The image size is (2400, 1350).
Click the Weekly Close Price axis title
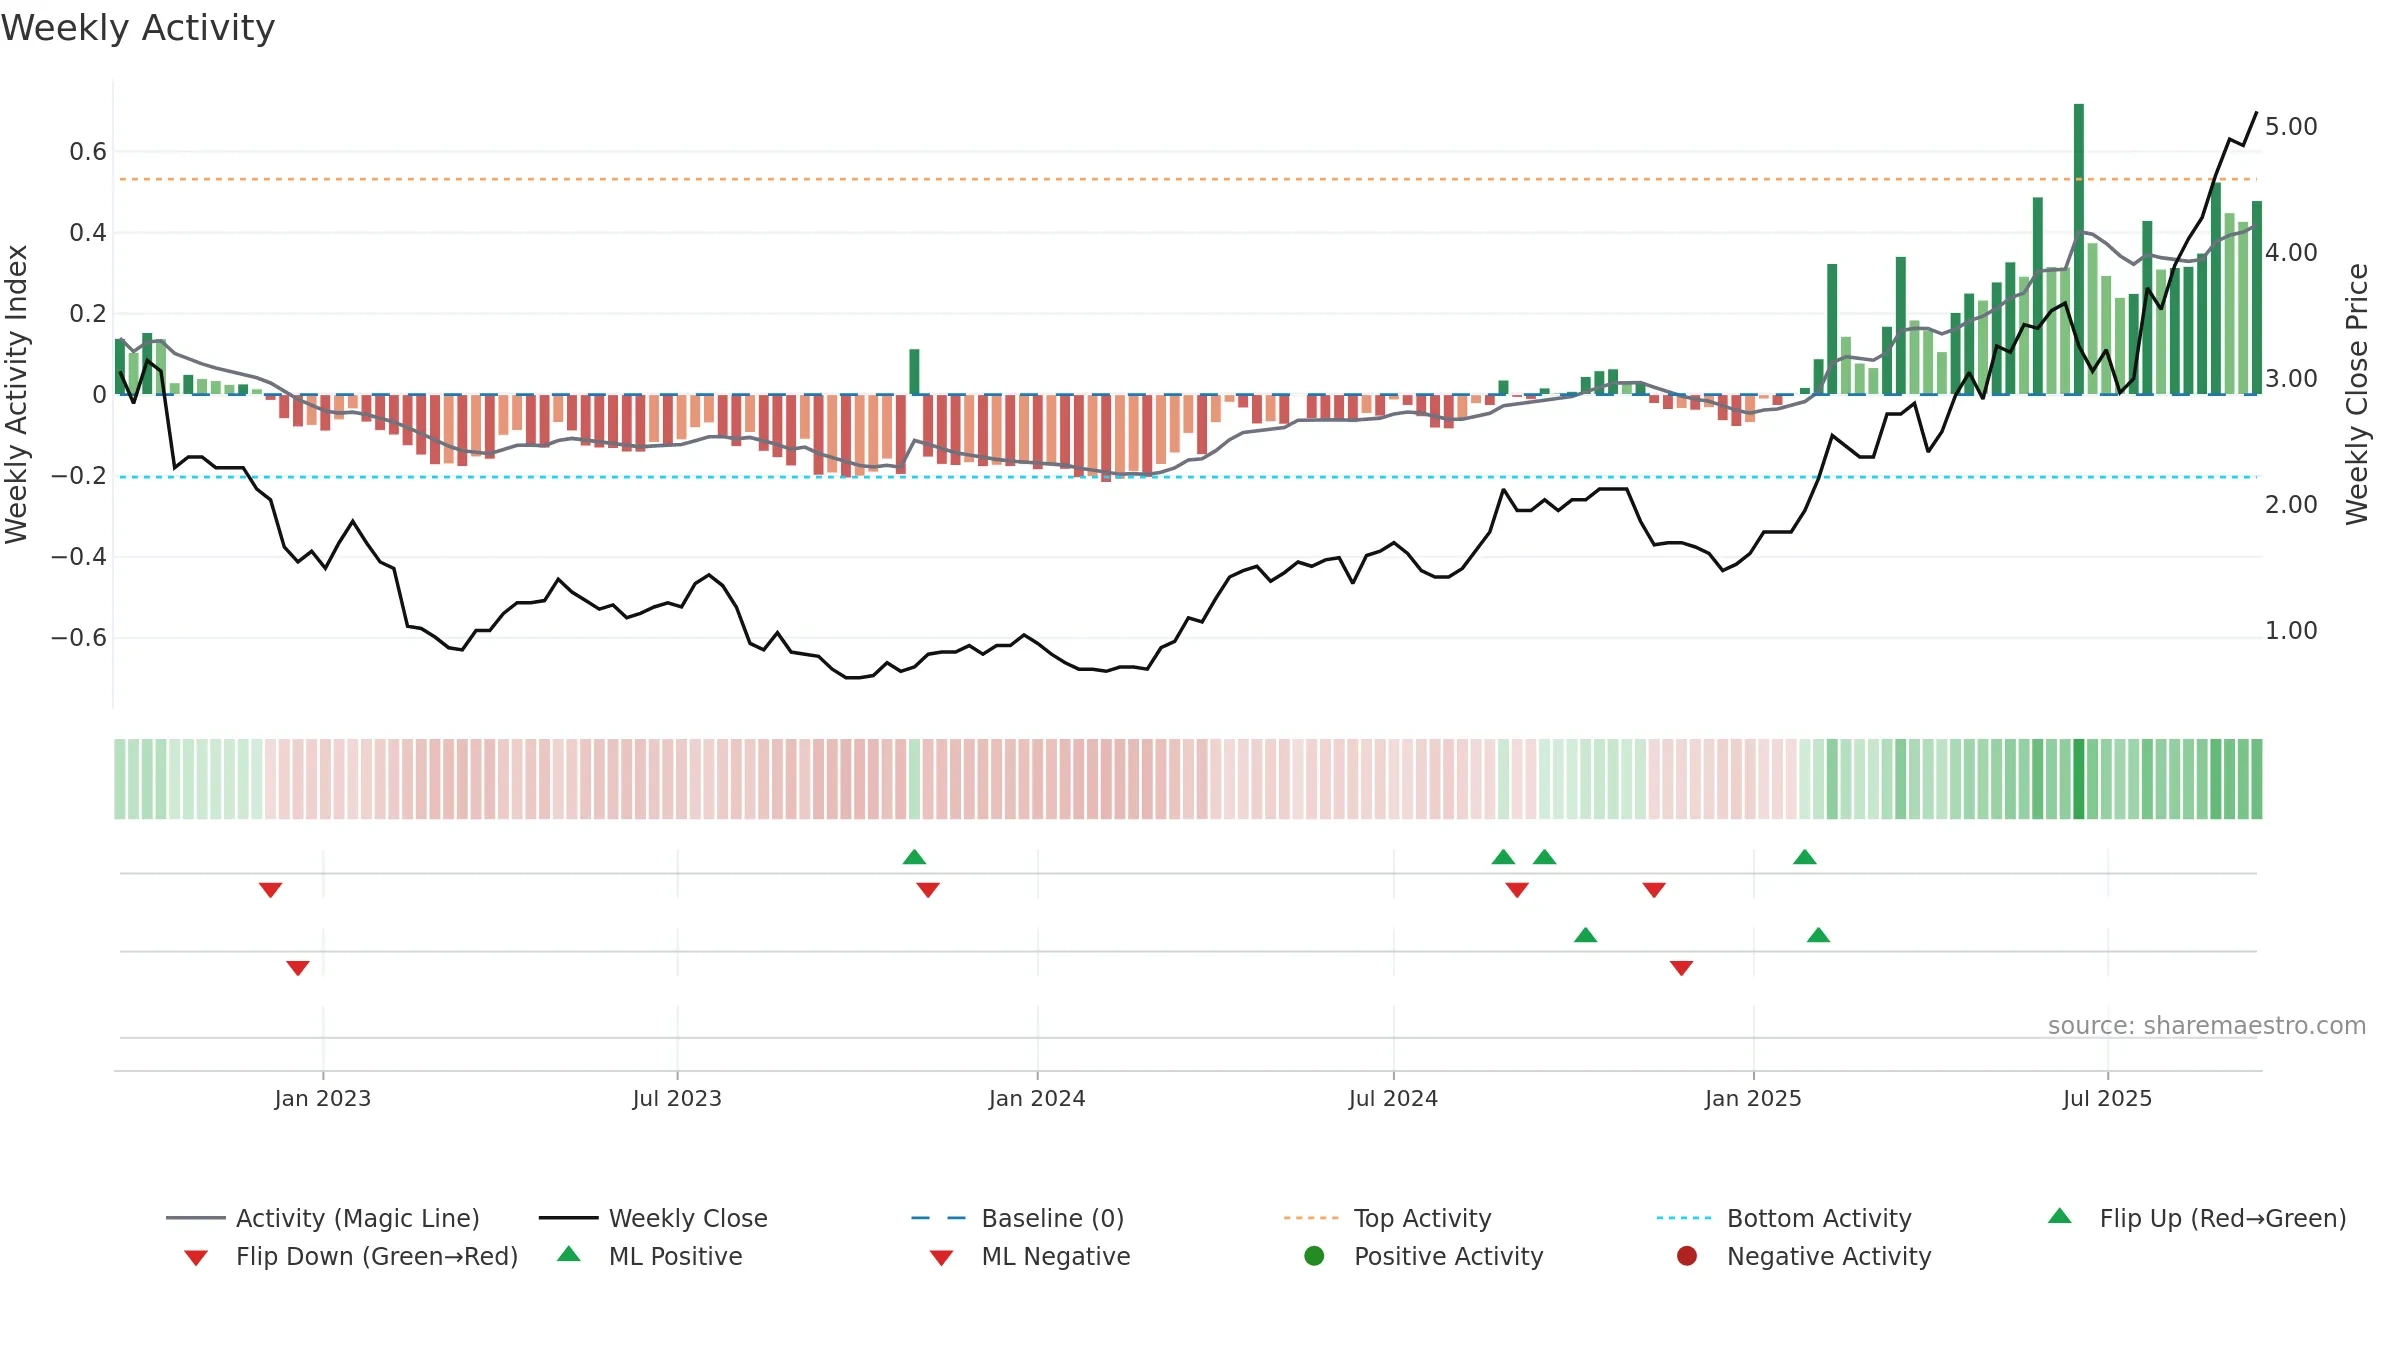coord(2357,394)
